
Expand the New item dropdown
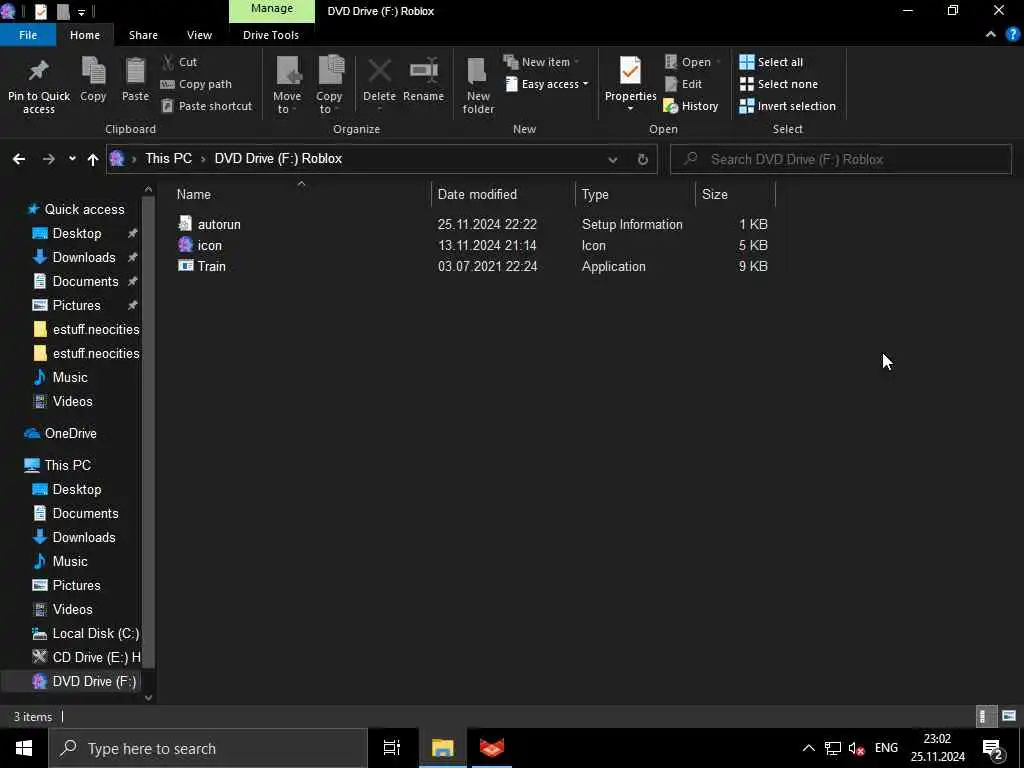[541, 62]
